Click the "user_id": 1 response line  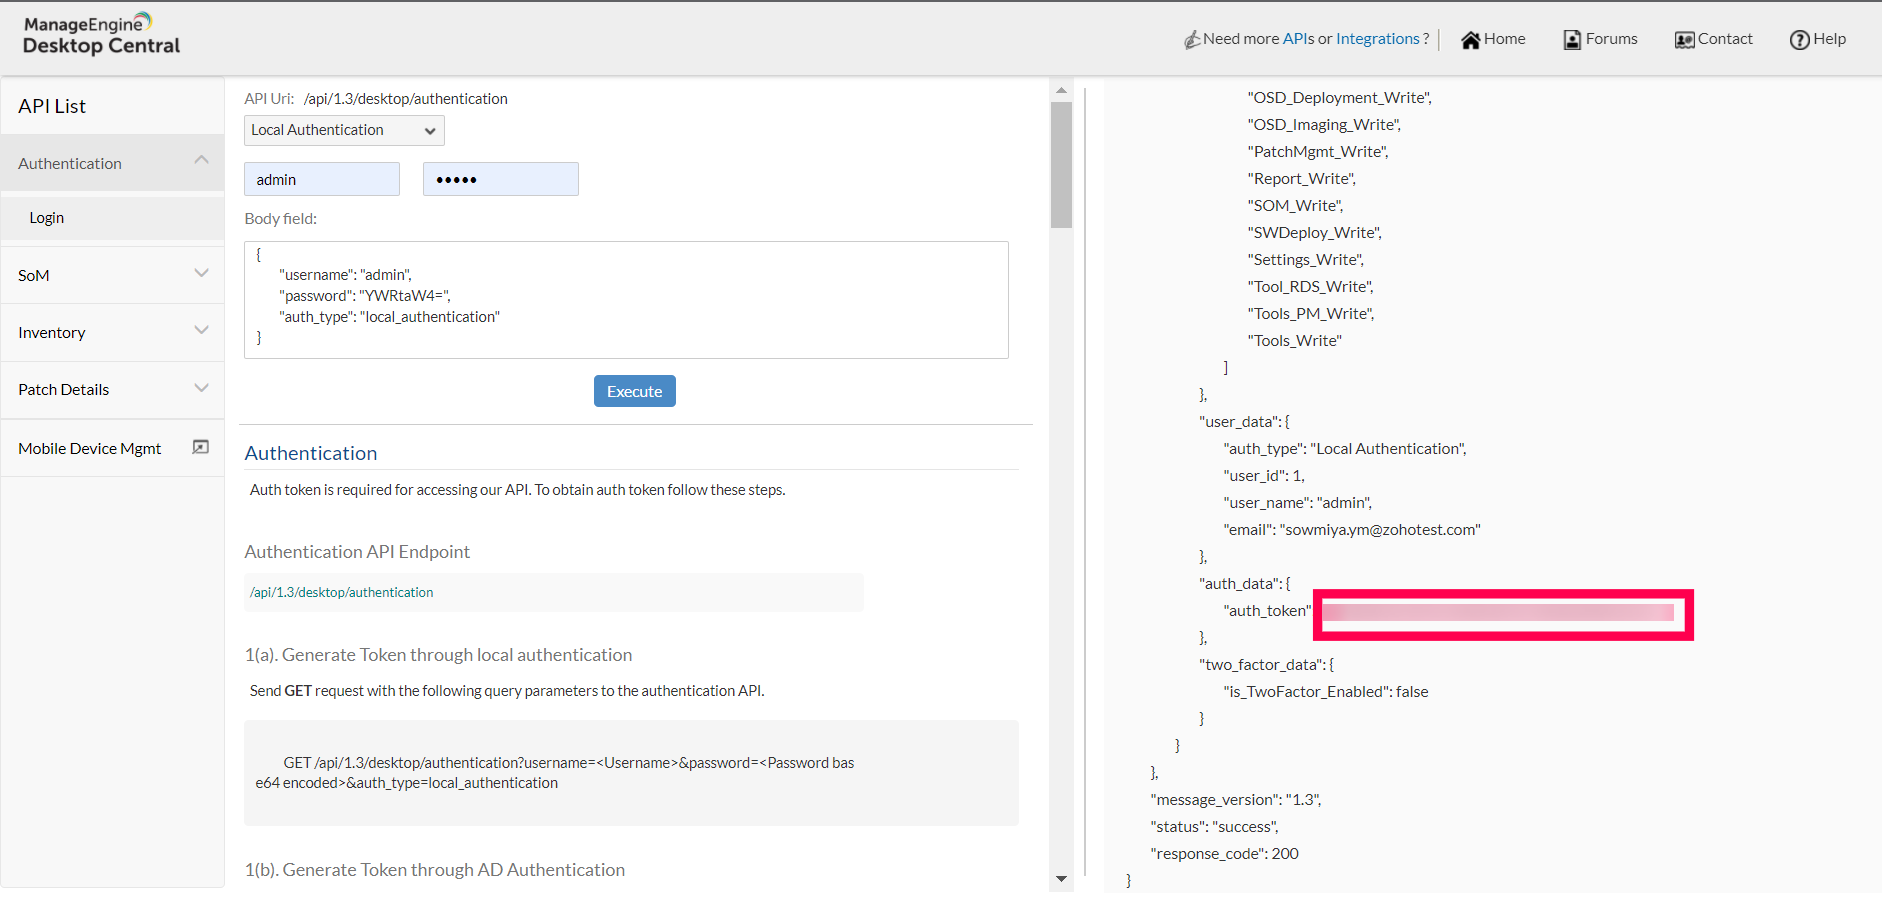1264,476
